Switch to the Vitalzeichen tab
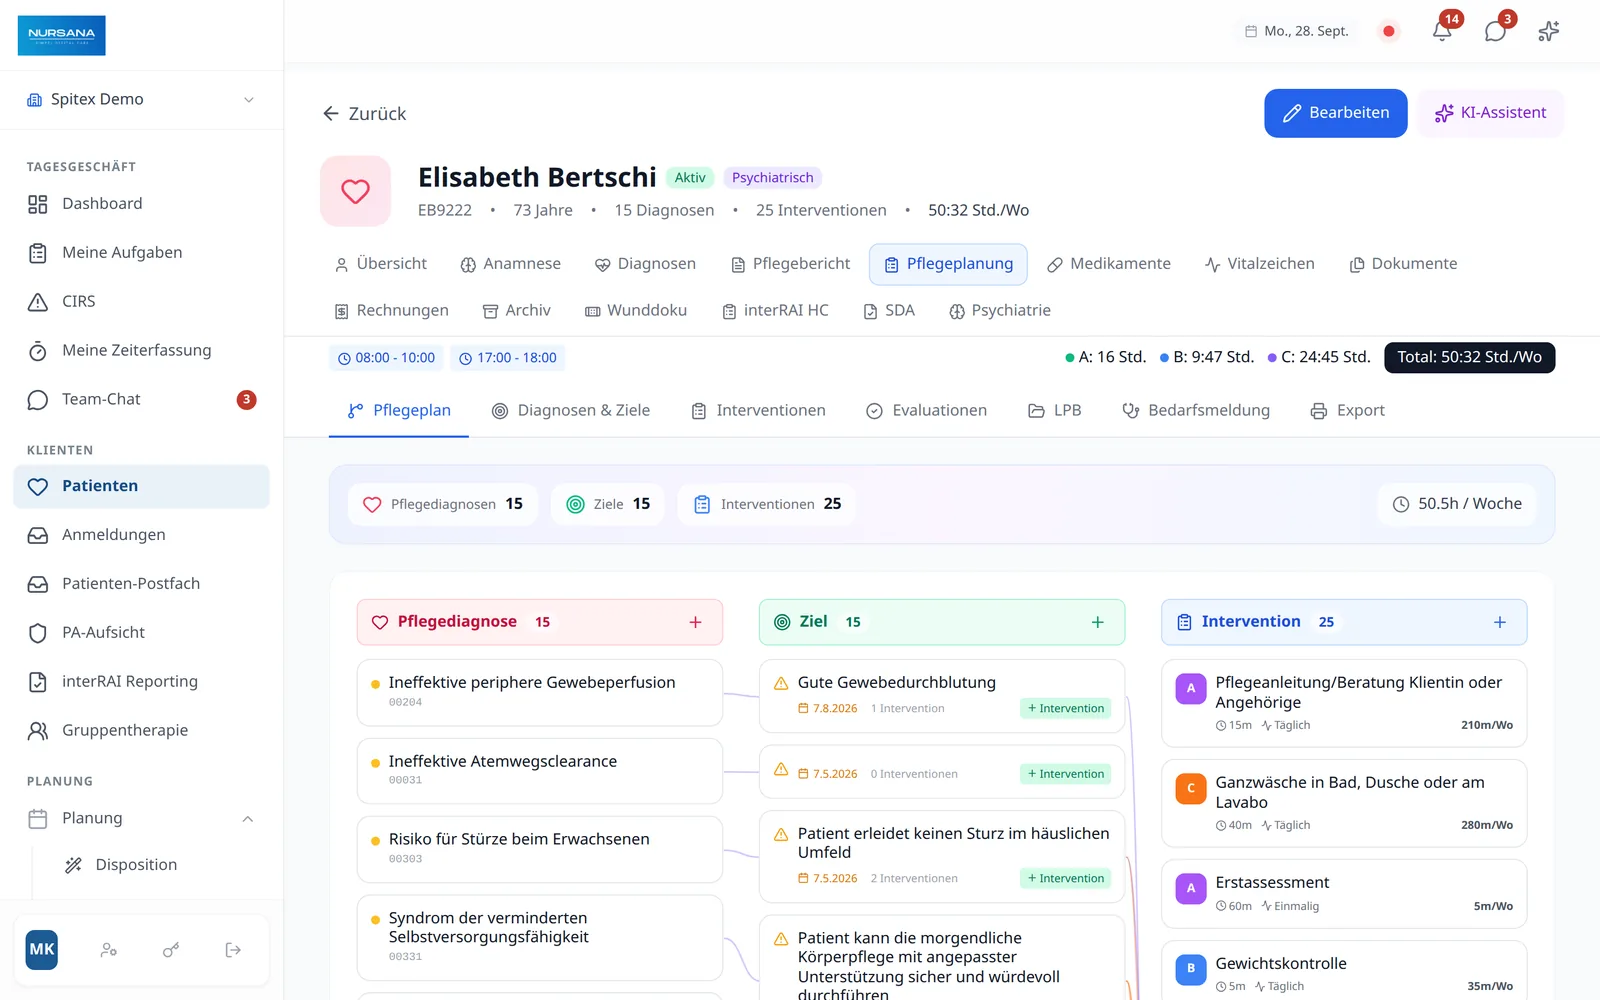This screenshot has height=1000, width=1600. tap(1259, 264)
